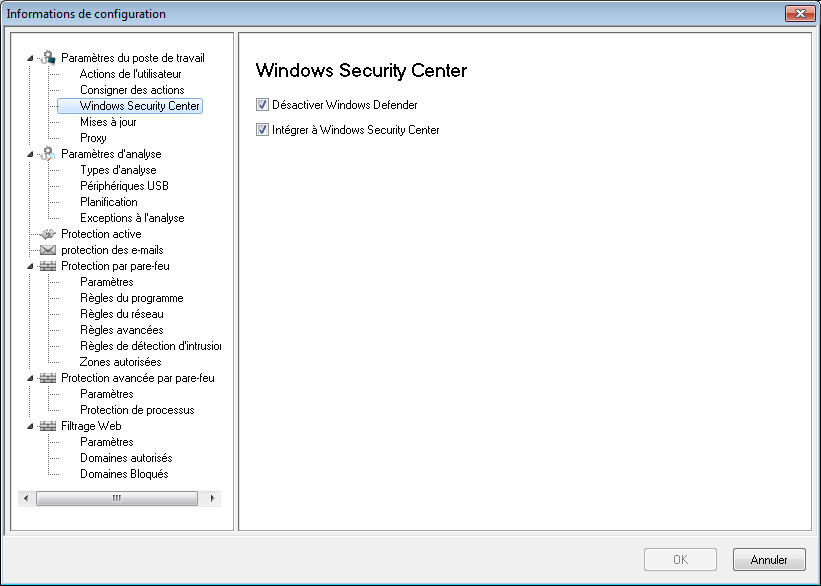This screenshot has width=821, height=586.
Task: Toggle the Intégrer à Windows Security Center checkbox
Action: pyautogui.click(x=262, y=130)
